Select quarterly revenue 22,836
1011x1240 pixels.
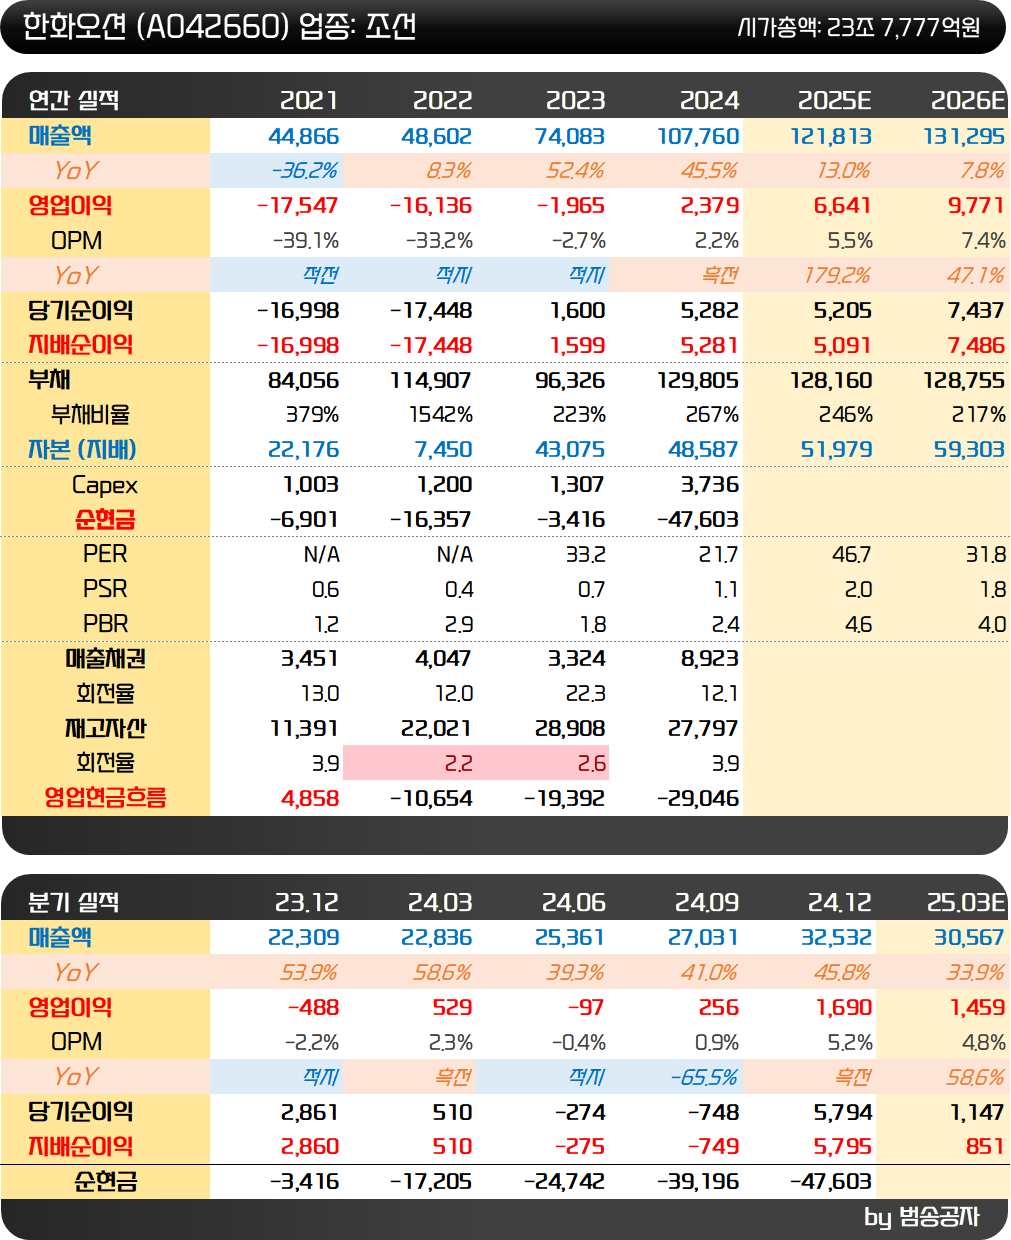click(x=436, y=938)
